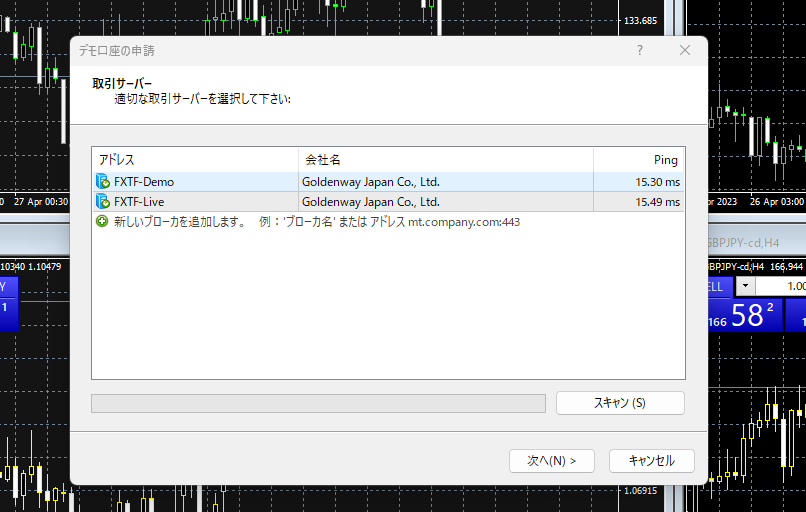The height and width of the screenshot is (512, 806).
Task: Click the FXTF-Live server icon
Action: (103, 202)
